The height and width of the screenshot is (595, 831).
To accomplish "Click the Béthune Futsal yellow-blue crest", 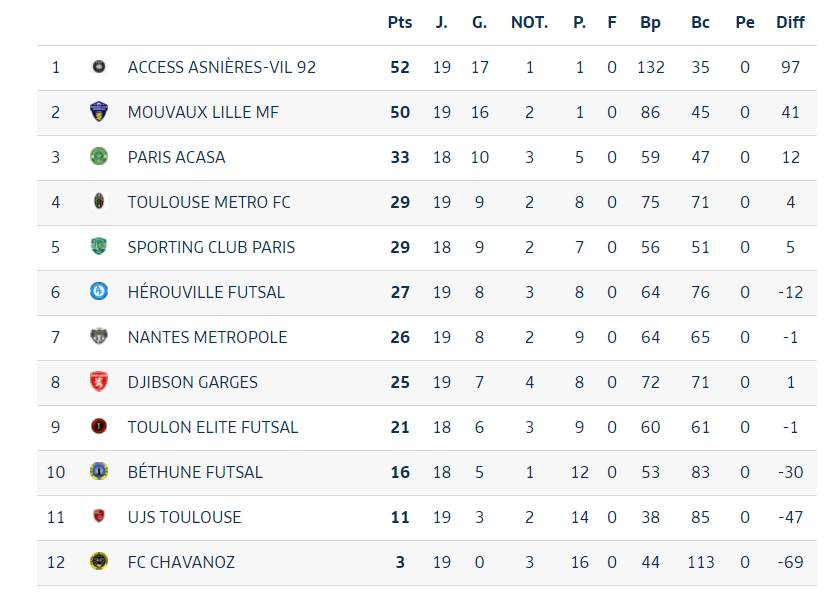I will tap(99, 472).
